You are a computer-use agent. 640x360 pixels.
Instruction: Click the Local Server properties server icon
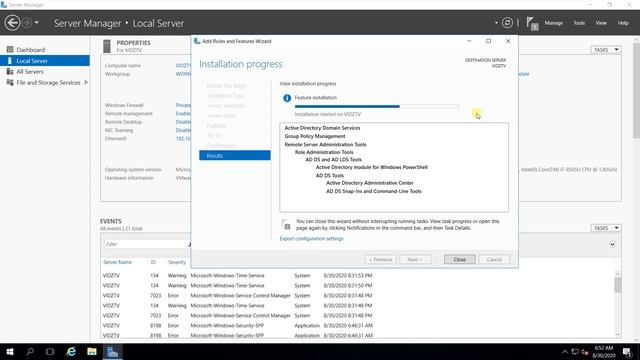point(107,46)
